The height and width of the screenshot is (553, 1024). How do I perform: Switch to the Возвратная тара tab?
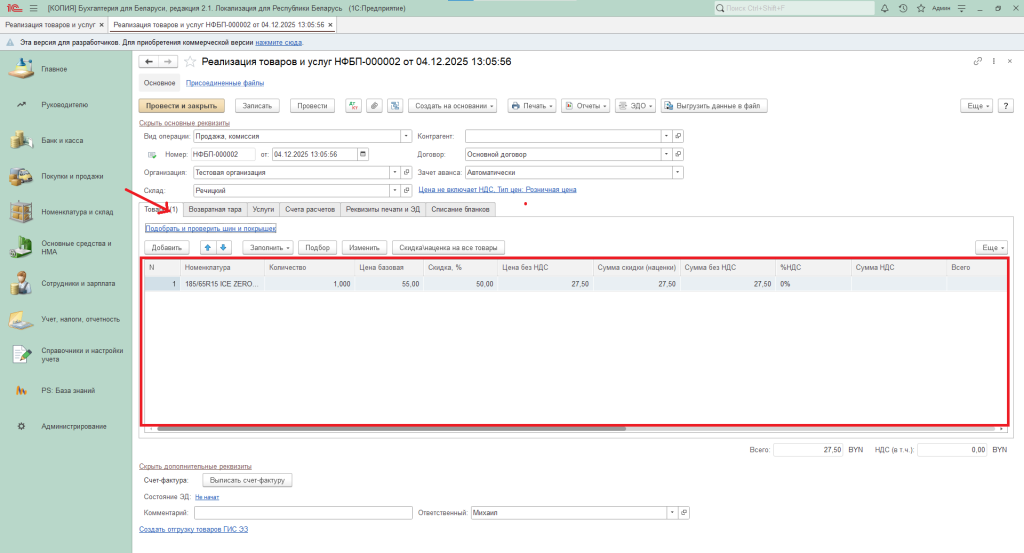click(x=216, y=210)
